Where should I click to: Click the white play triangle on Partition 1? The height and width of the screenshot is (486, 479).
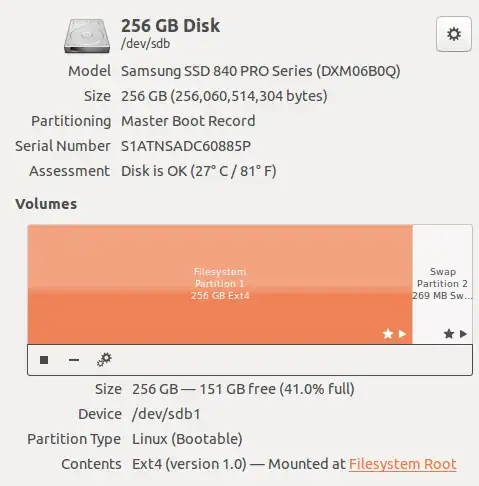(402, 334)
